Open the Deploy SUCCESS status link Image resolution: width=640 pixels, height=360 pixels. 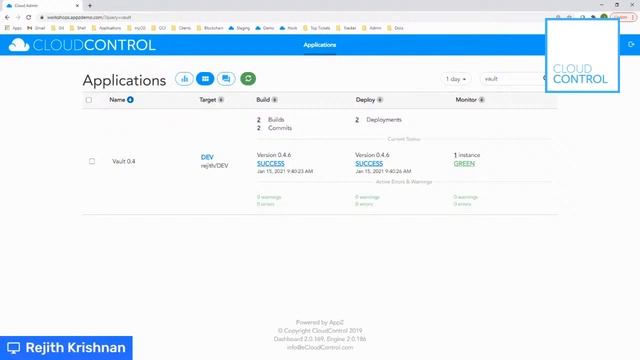(369, 163)
